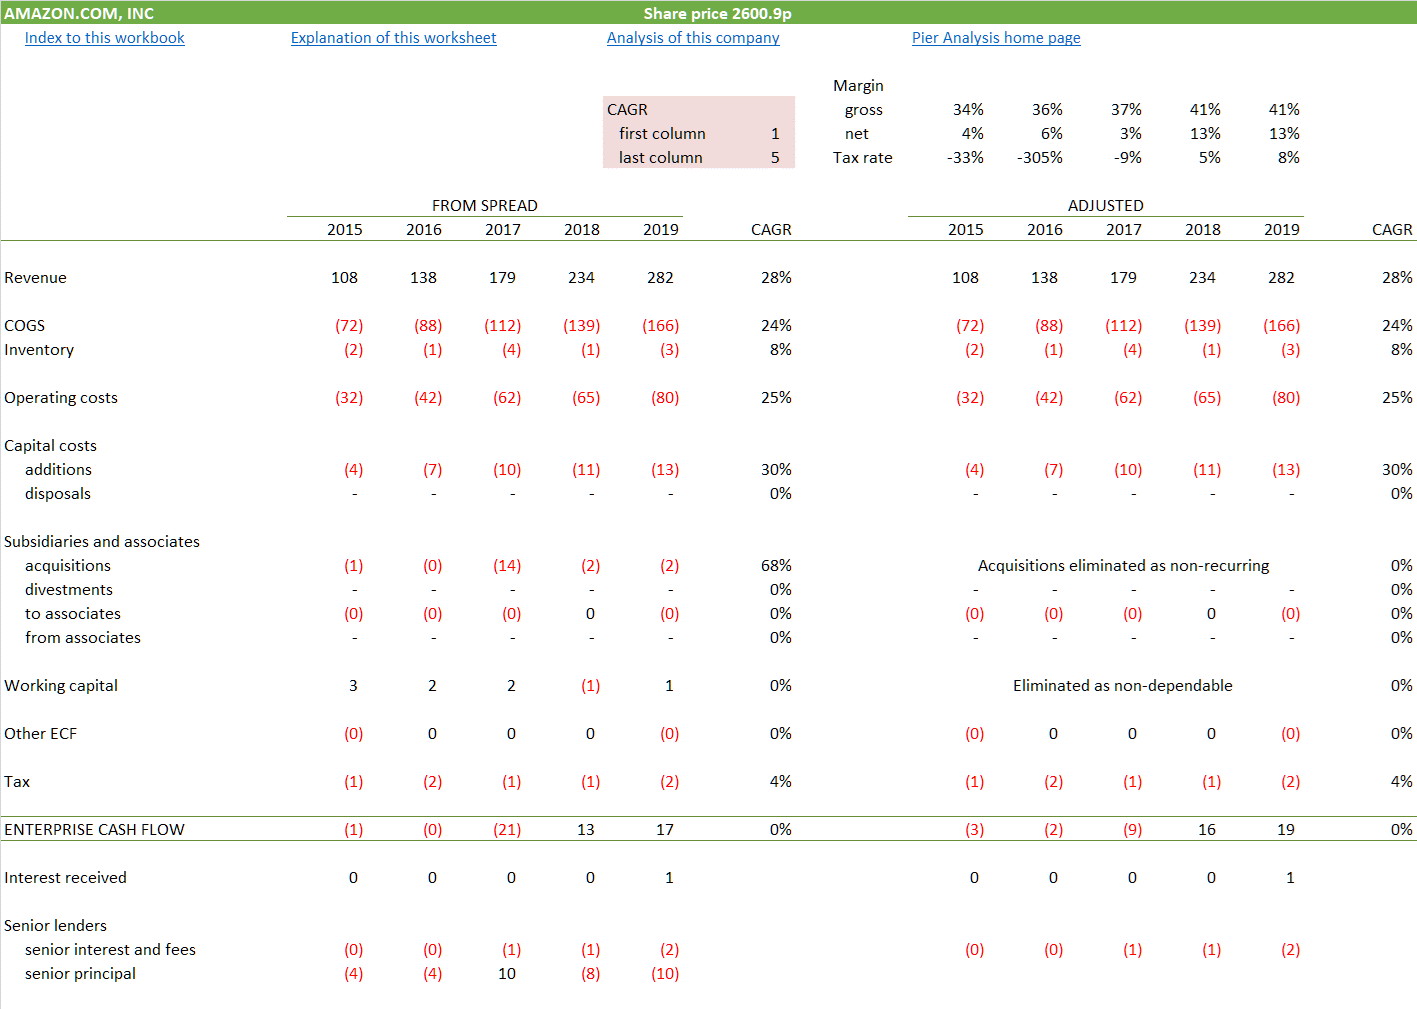
Task: Select the acquisitions CAGR 68% cell
Action: (x=776, y=566)
